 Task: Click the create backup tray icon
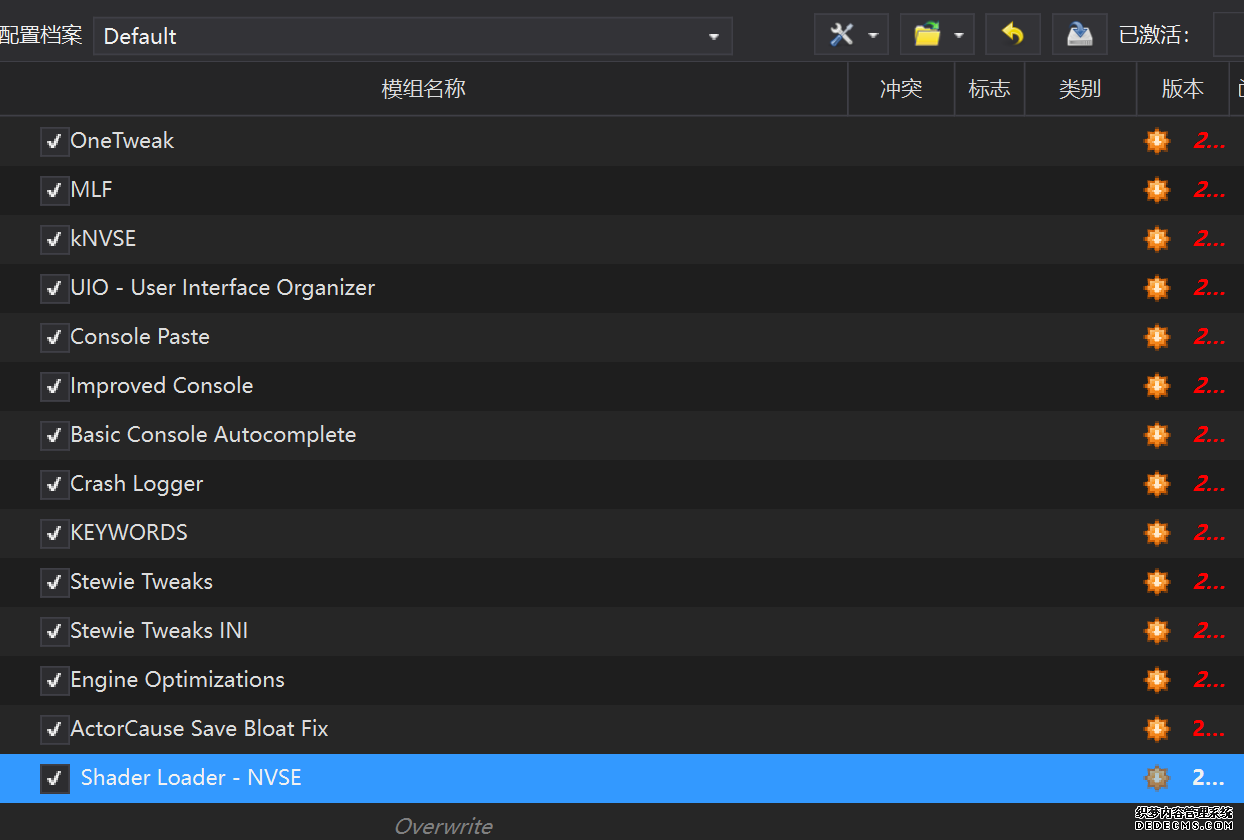[1079, 35]
